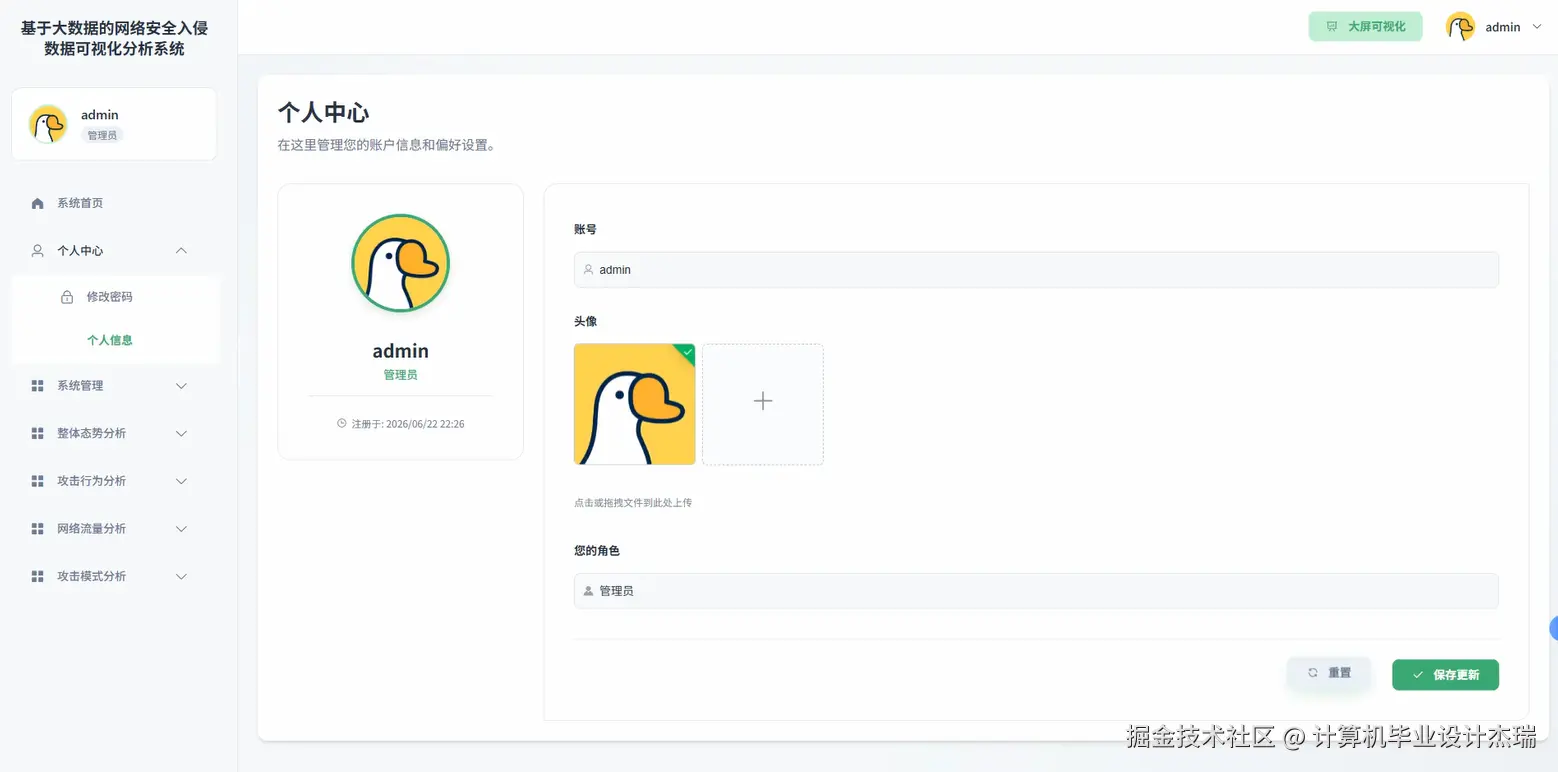Click the refresh icon on 重置 button
1558x772 pixels.
(1313, 673)
